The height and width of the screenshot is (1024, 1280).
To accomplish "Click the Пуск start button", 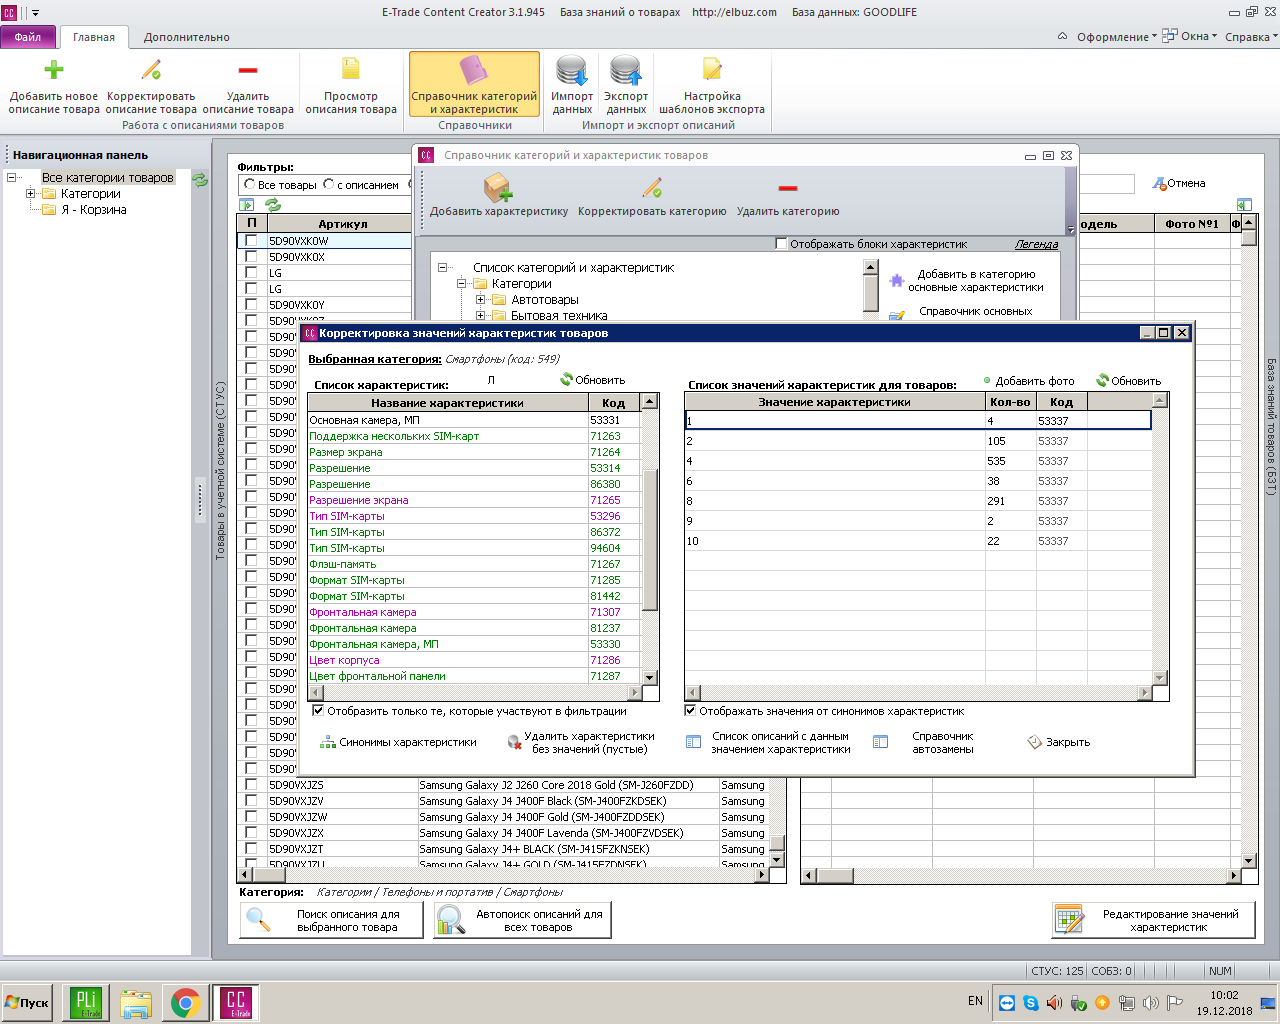I will point(27,1003).
